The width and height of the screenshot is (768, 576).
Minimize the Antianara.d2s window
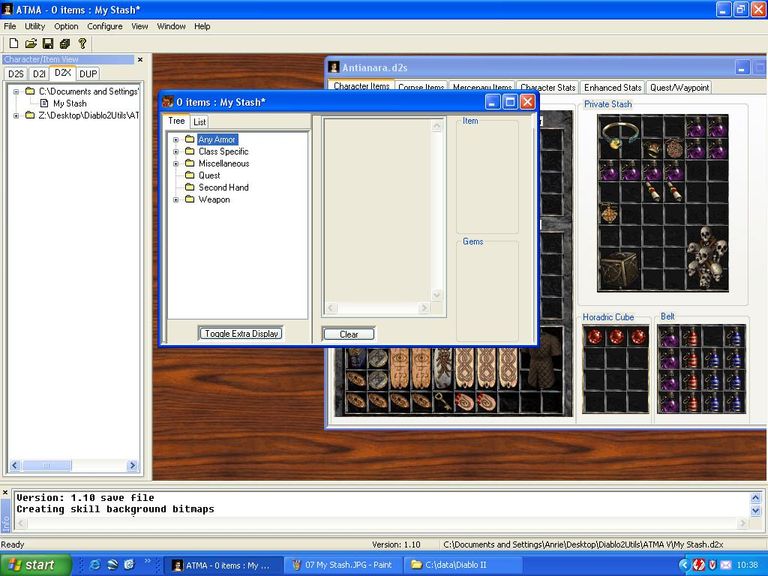click(x=742, y=68)
